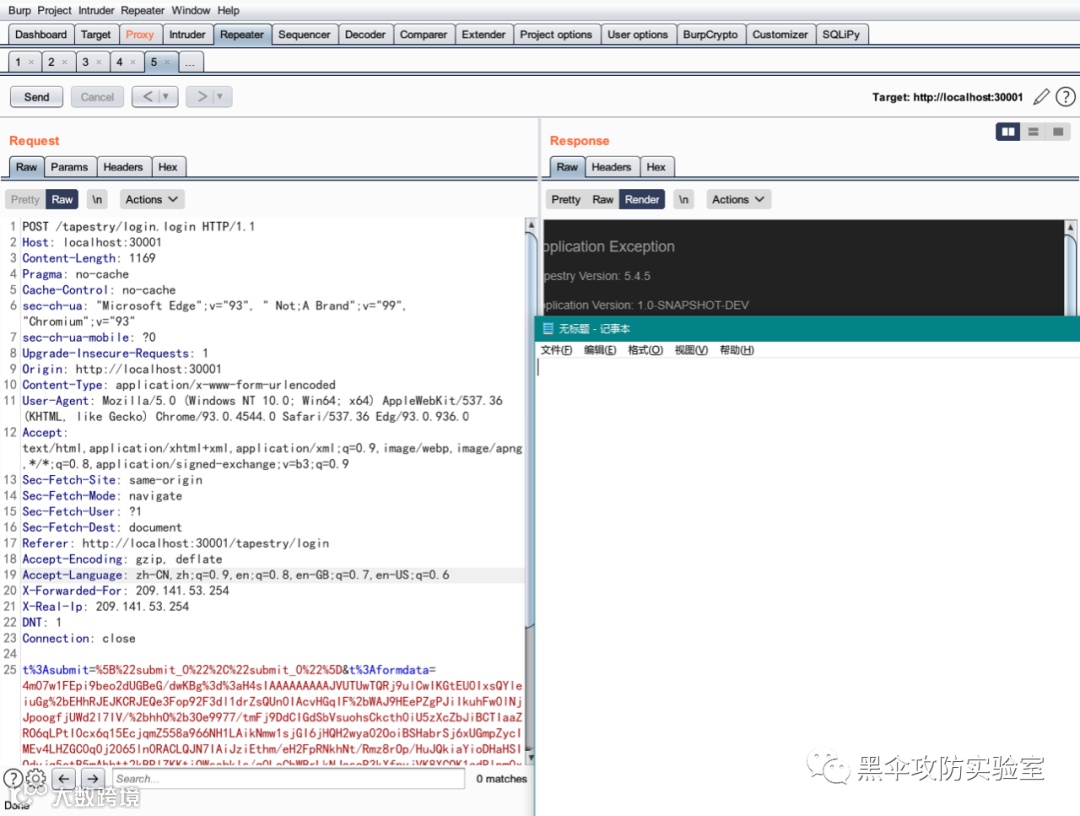The width and height of the screenshot is (1080, 816).
Task: Open the Intruder menu in menu bar
Action: coord(96,10)
